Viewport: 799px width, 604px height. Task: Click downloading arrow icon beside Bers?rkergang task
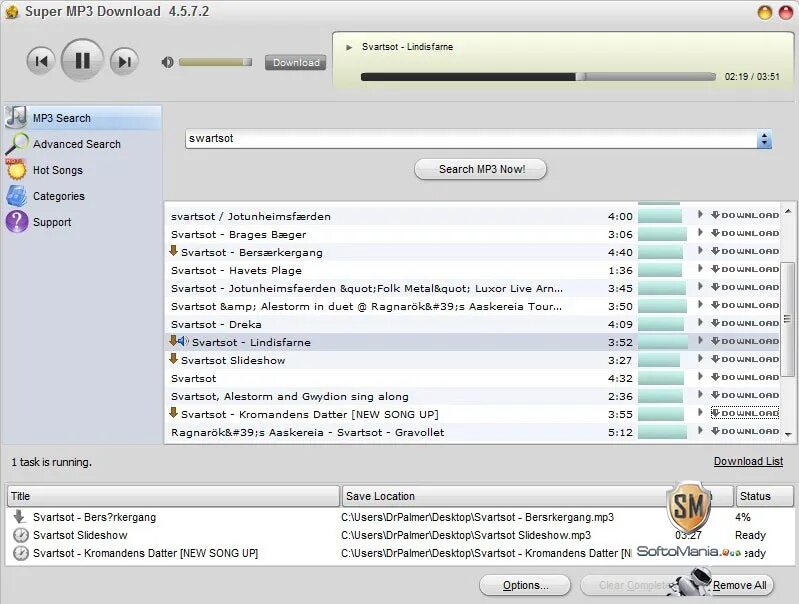19,516
